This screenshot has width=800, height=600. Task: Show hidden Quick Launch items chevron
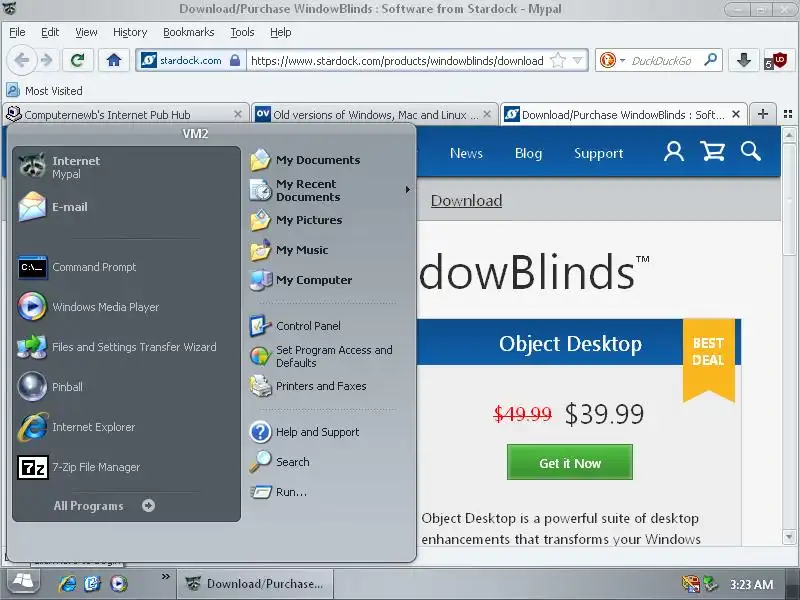click(x=165, y=577)
